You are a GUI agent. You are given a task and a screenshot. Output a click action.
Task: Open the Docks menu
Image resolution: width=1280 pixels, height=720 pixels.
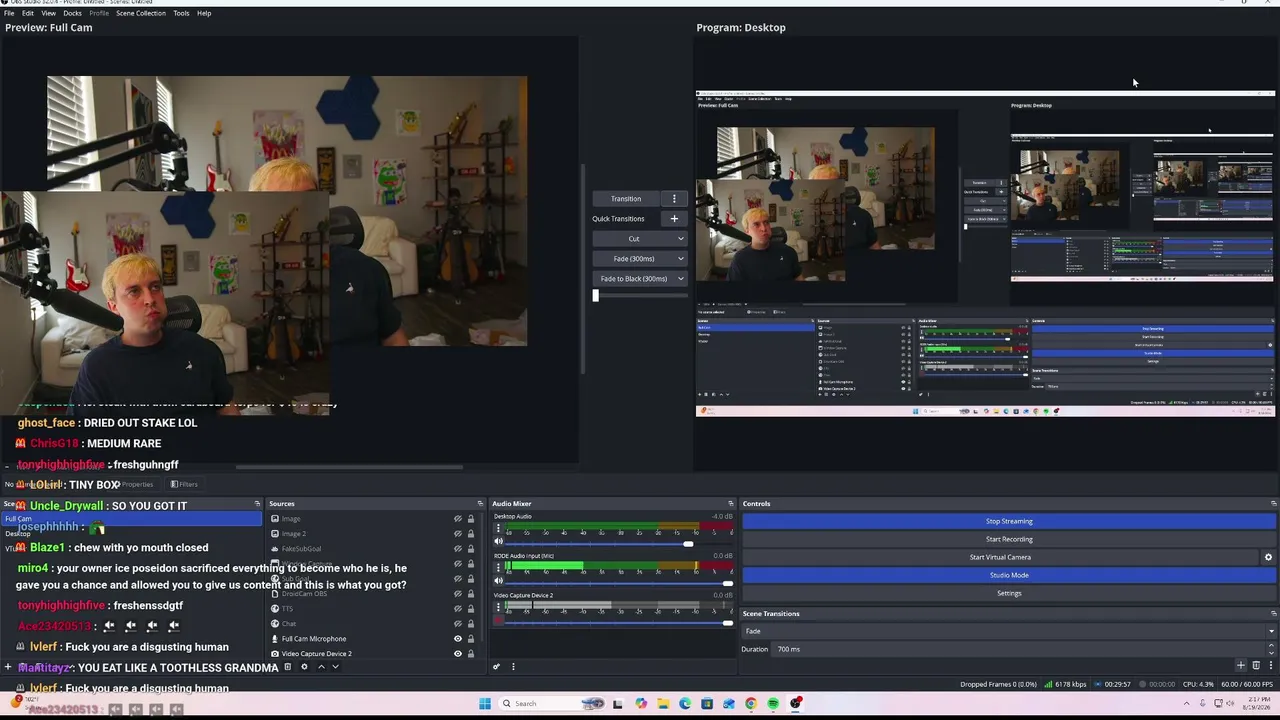coord(72,13)
